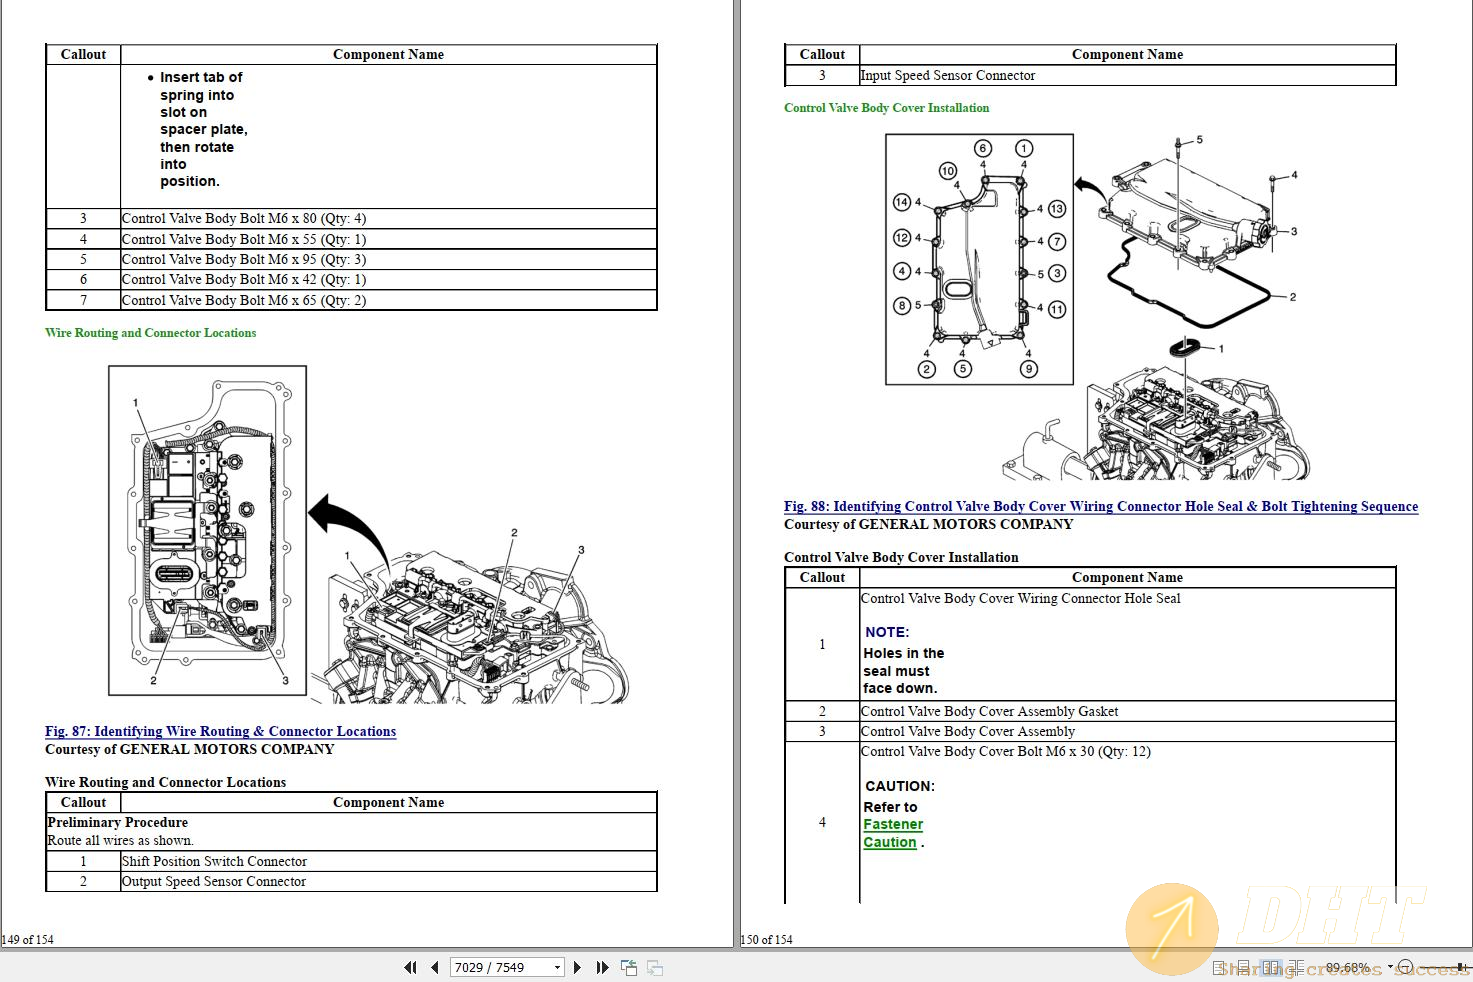The width and height of the screenshot is (1473, 982).
Task: Go to the next page
Action: pos(577,967)
